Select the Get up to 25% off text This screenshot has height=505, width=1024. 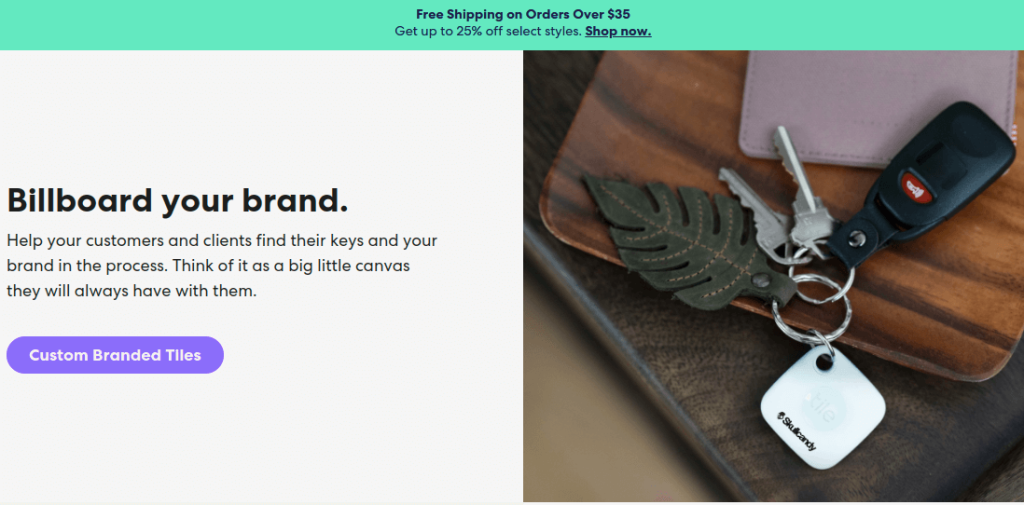click(x=488, y=31)
